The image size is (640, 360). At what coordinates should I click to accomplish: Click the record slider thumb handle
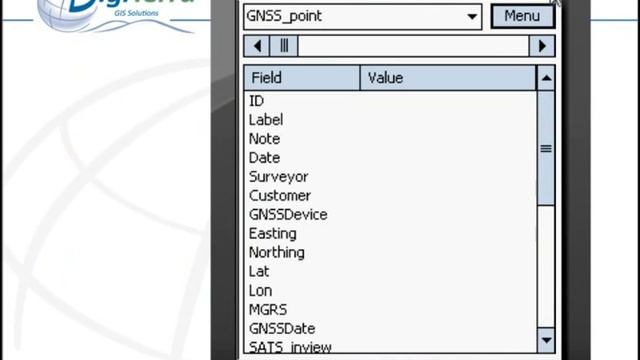pyautogui.click(x=284, y=46)
